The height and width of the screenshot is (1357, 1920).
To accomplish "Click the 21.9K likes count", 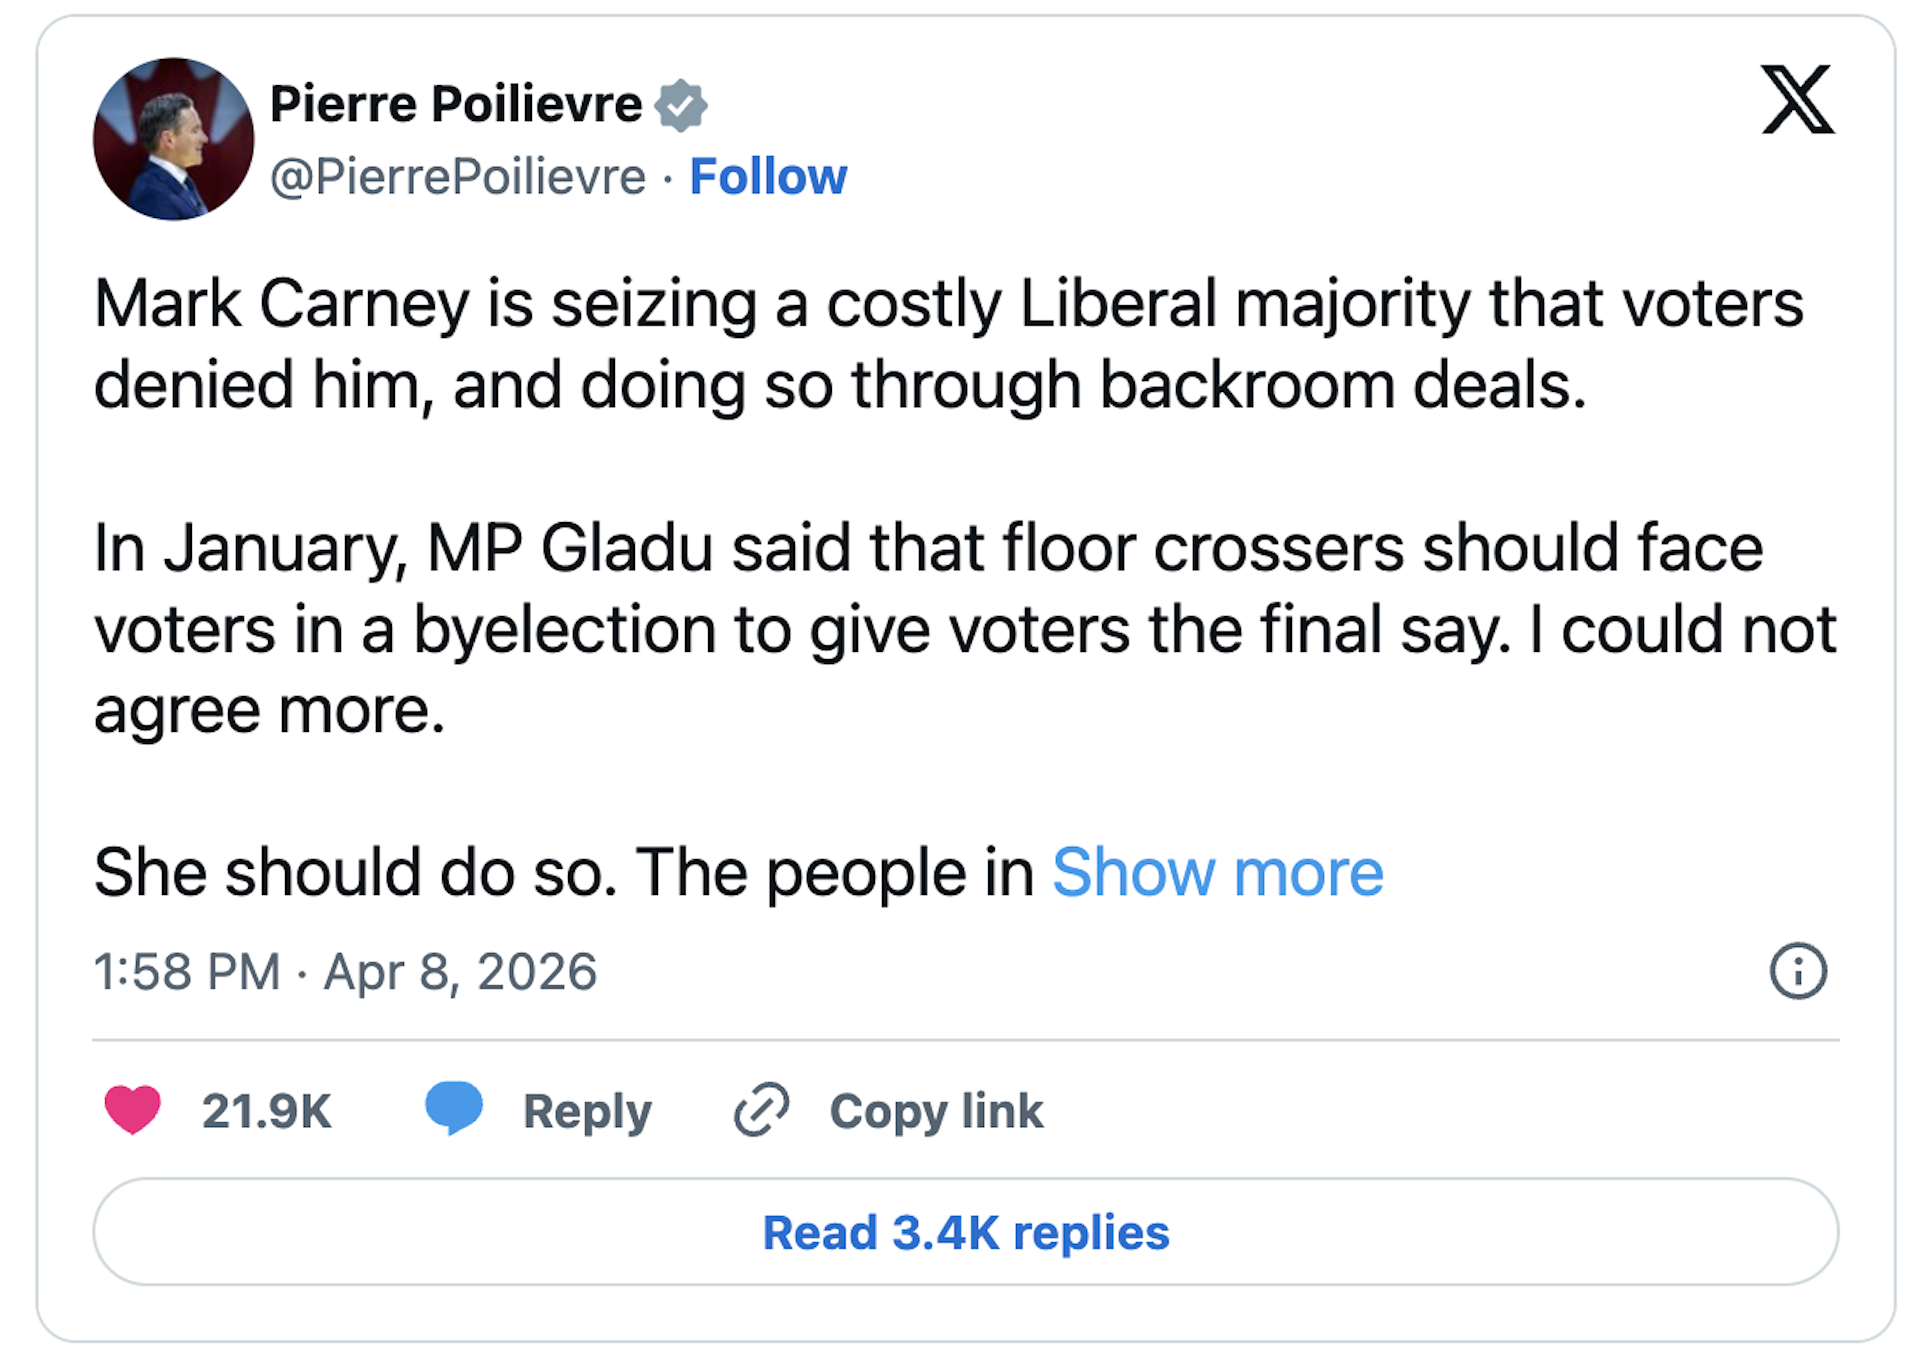I will (266, 1111).
